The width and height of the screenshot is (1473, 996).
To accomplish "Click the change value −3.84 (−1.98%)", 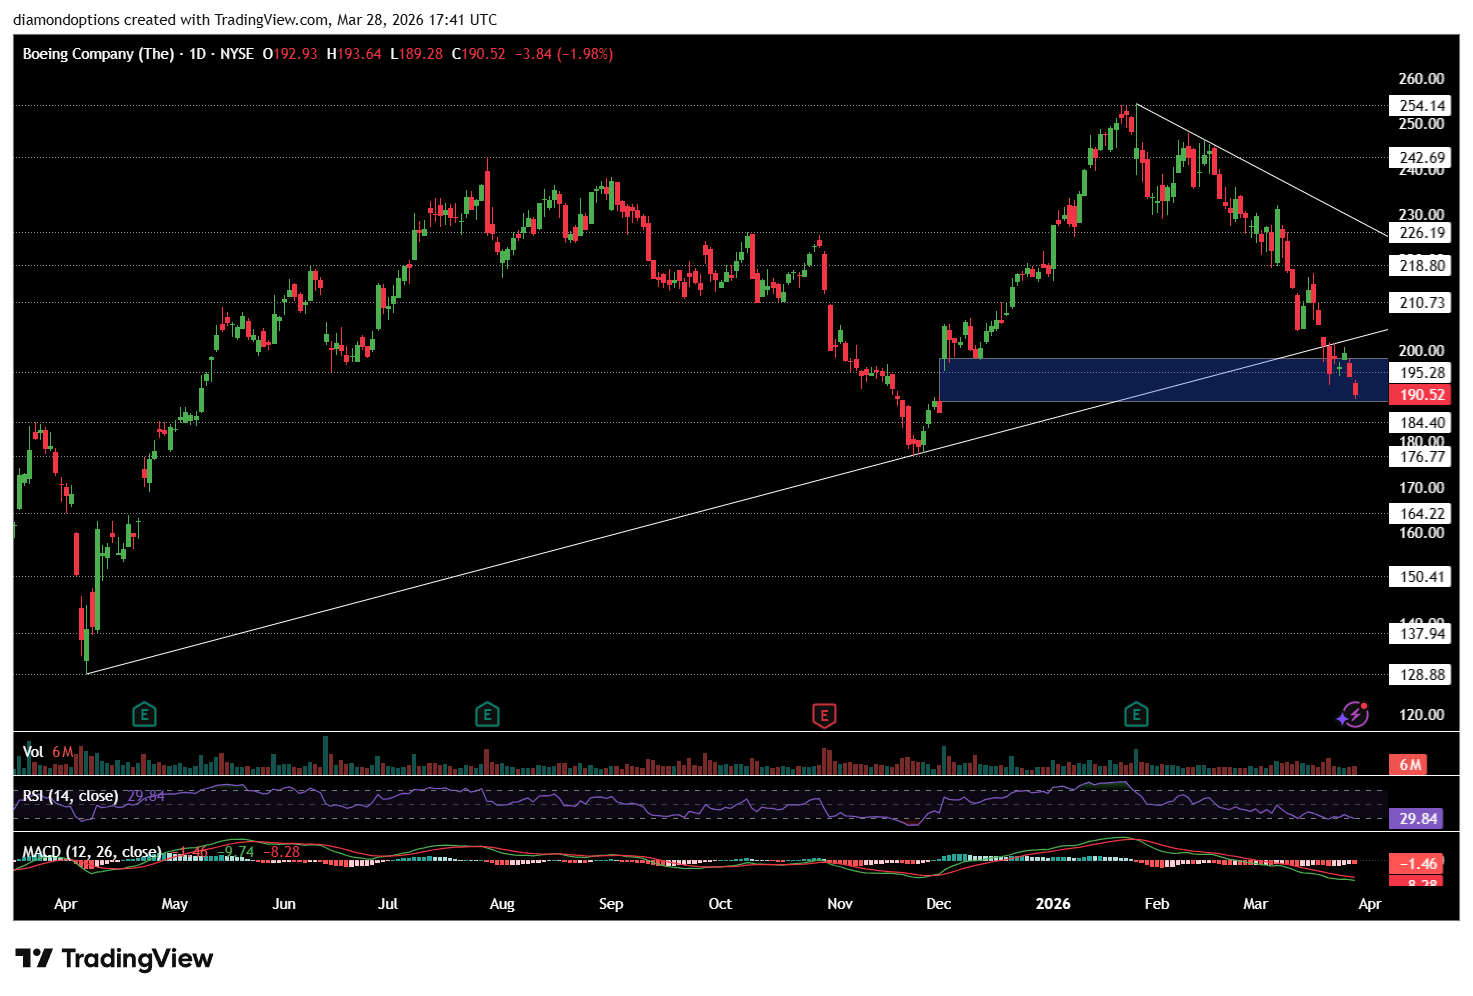I will pos(564,54).
